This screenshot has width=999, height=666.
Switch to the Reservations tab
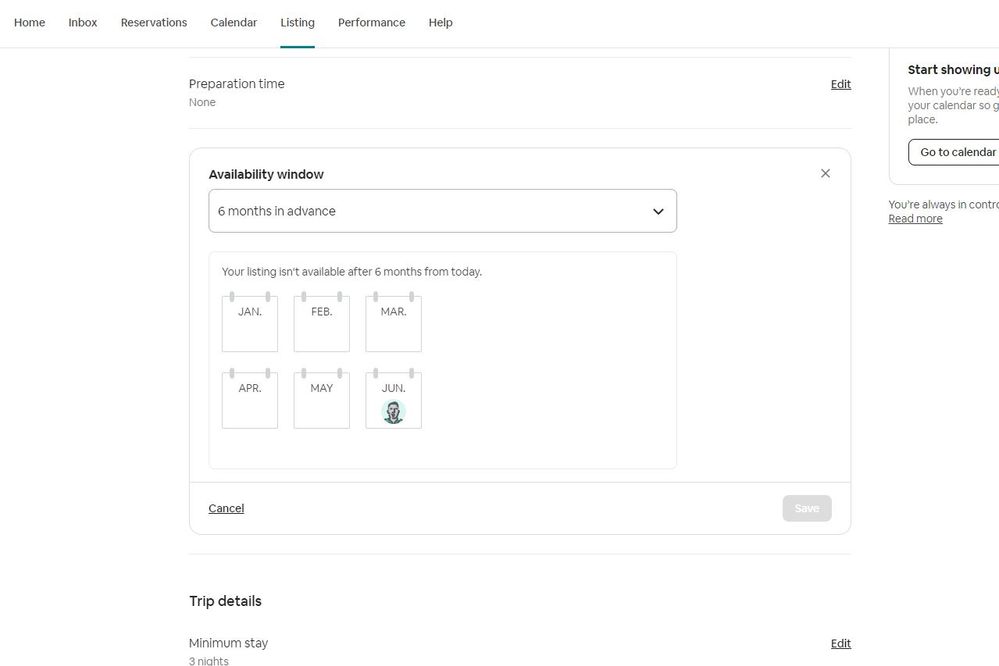pyautogui.click(x=154, y=22)
